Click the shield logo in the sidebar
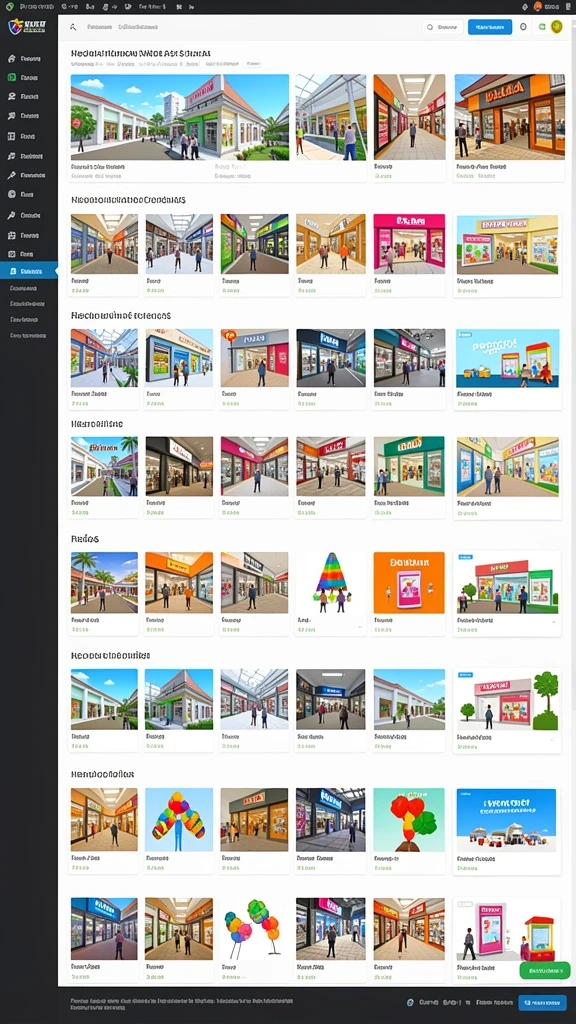The width and height of the screenshot is (576, 1024). [15, 27]
